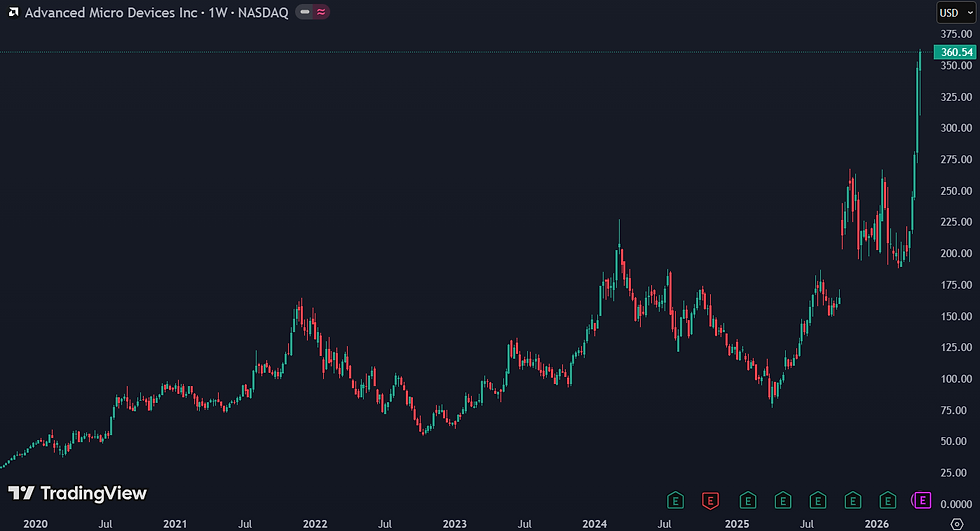This screenshot has height=531, width=980.
Task: Click the 350.00 price axis label
Action: pyautogui.click(x=956, y=66)
